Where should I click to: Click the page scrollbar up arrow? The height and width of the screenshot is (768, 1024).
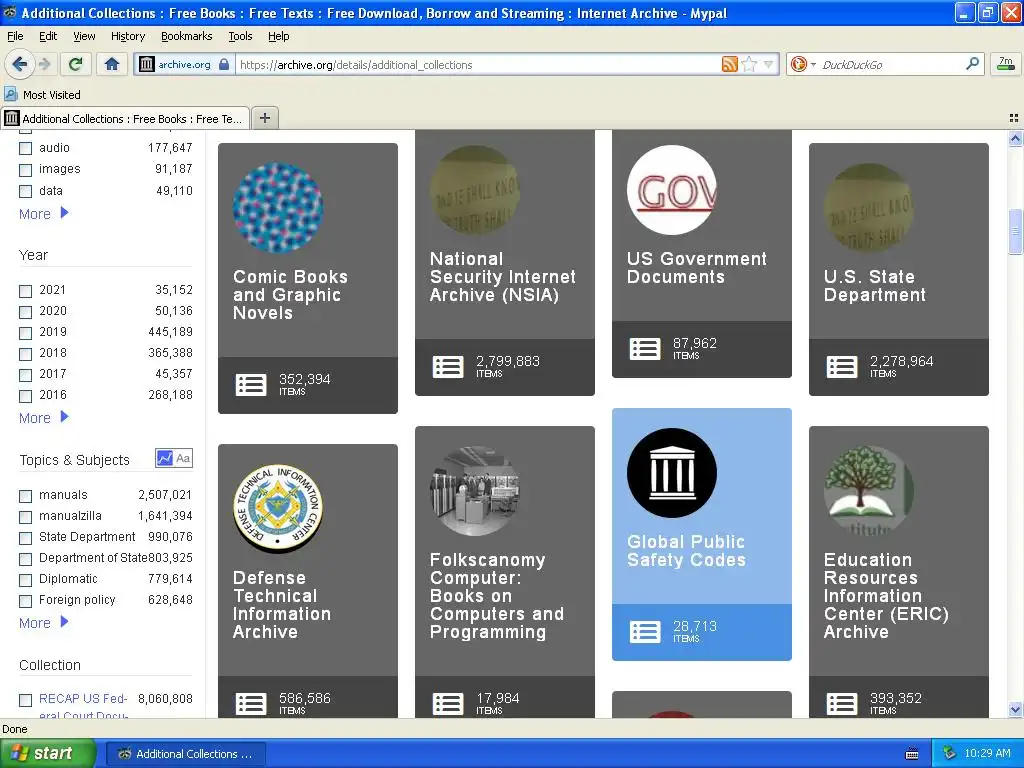click(1015, 138)
